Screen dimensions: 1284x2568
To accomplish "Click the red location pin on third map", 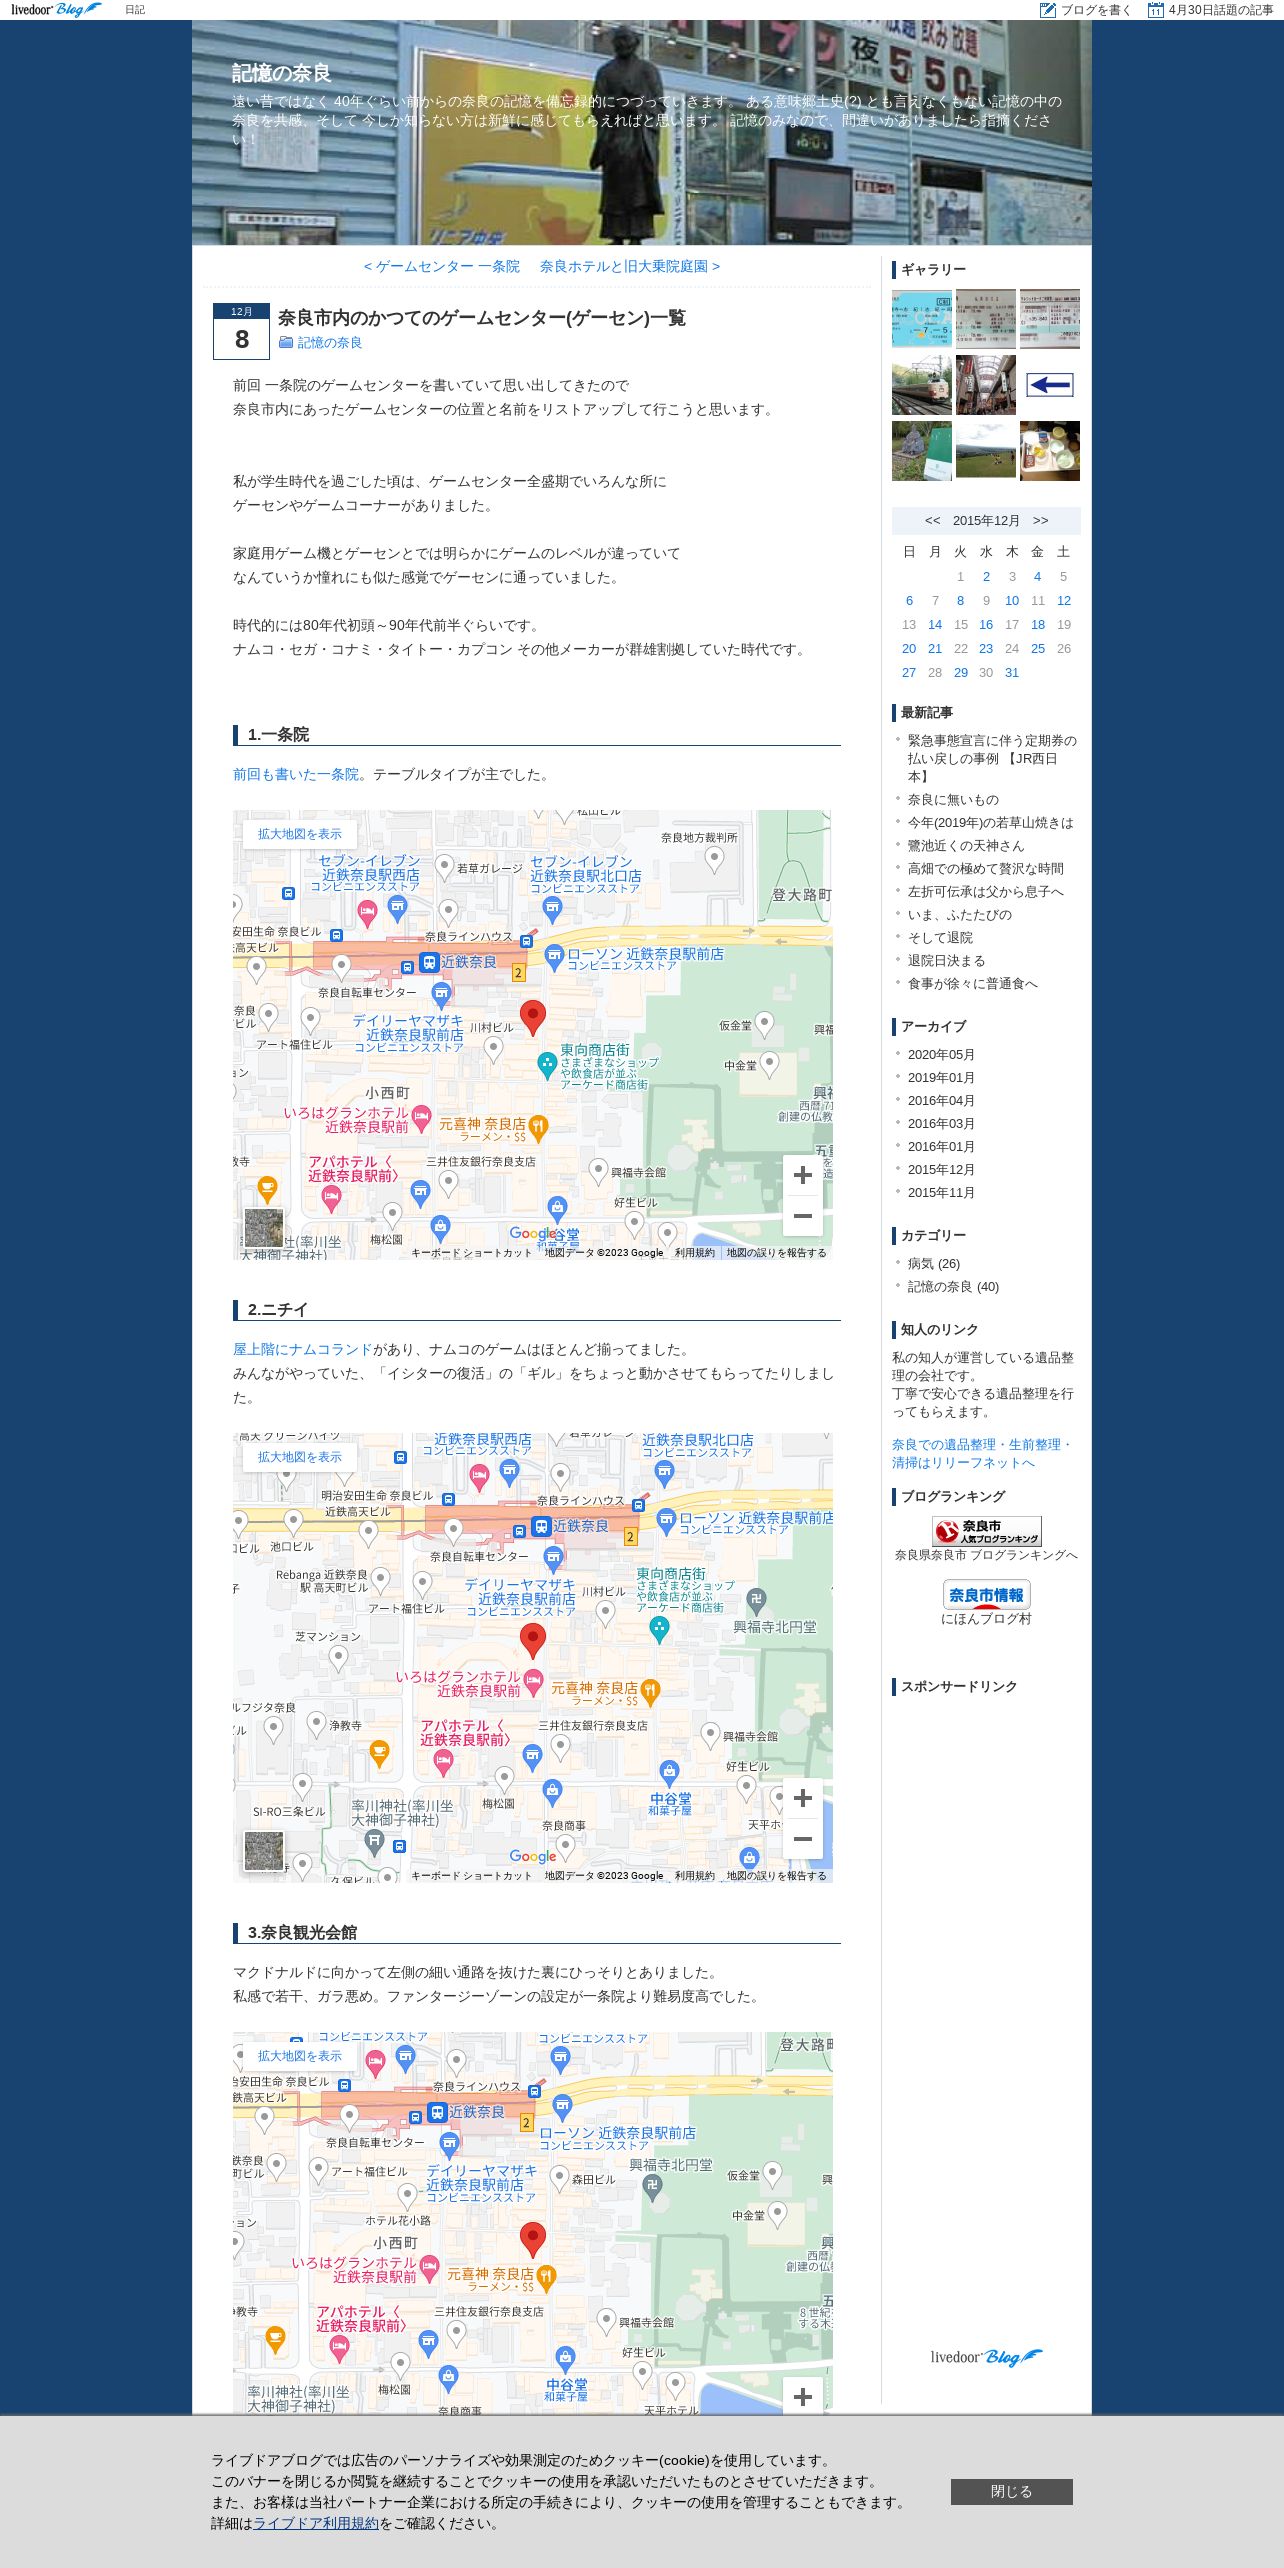I will (x=533, y=2240).
